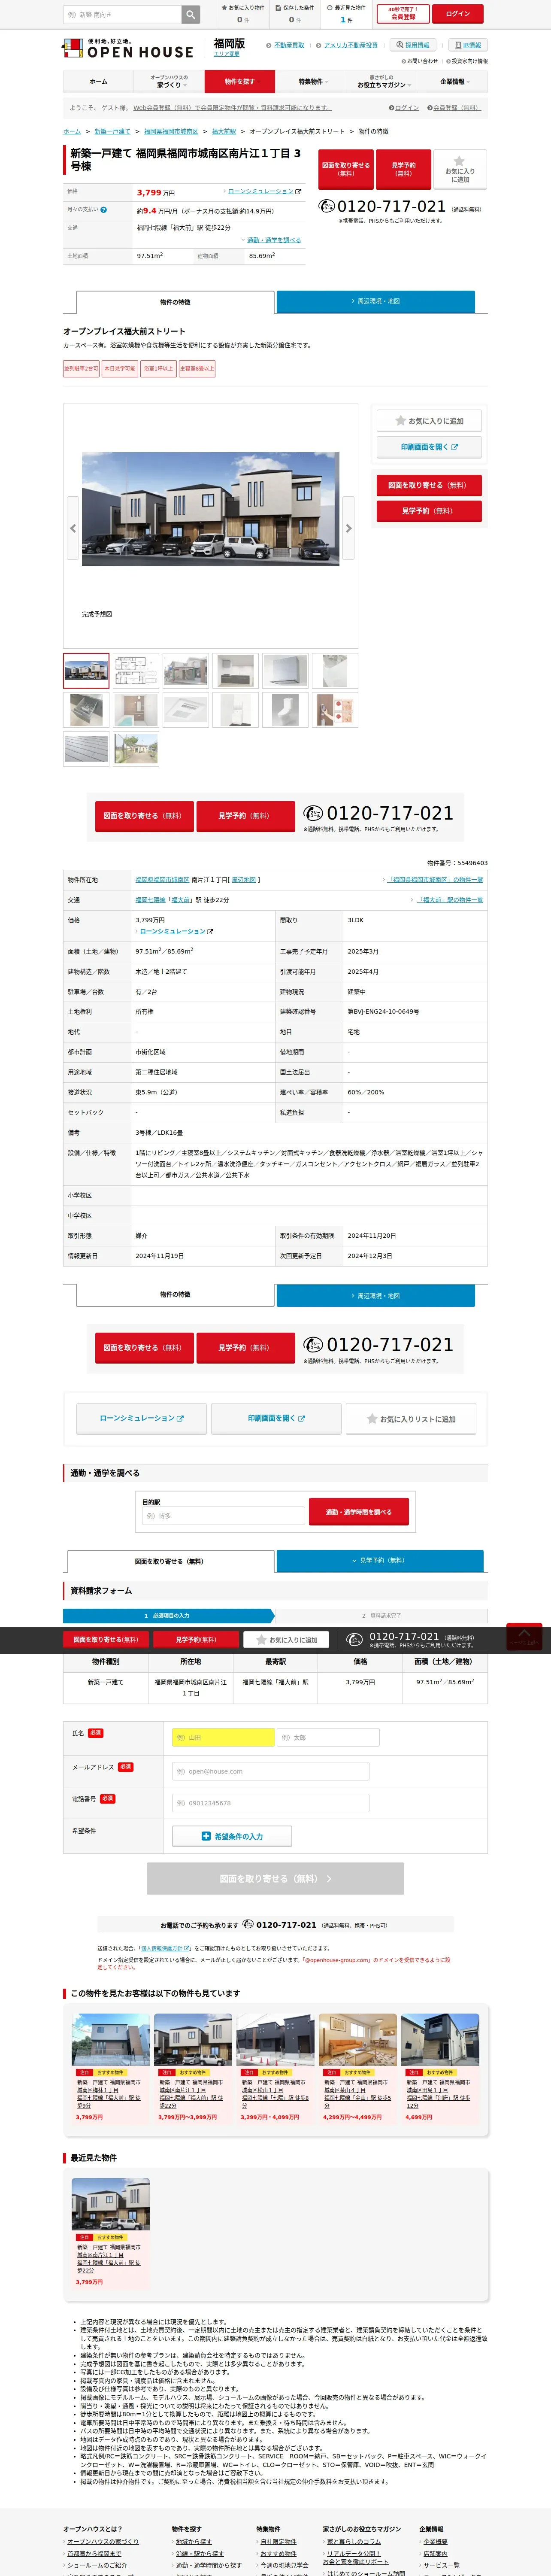Click sidebar 印刷画面を開く button
This screenshot has height=2576, width=551.
click(429, 447)
